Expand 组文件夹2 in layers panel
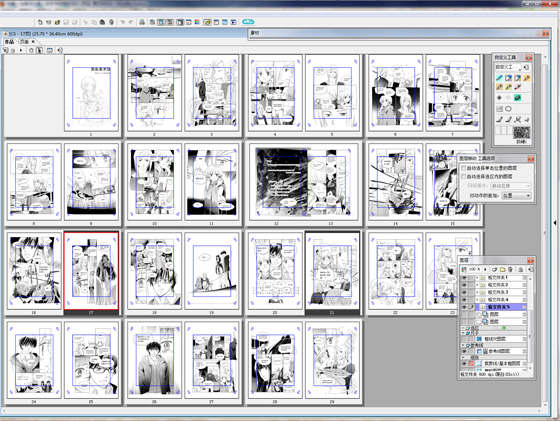Image resolution: width=560 pixels, height=421 pixels. (477, 285)
